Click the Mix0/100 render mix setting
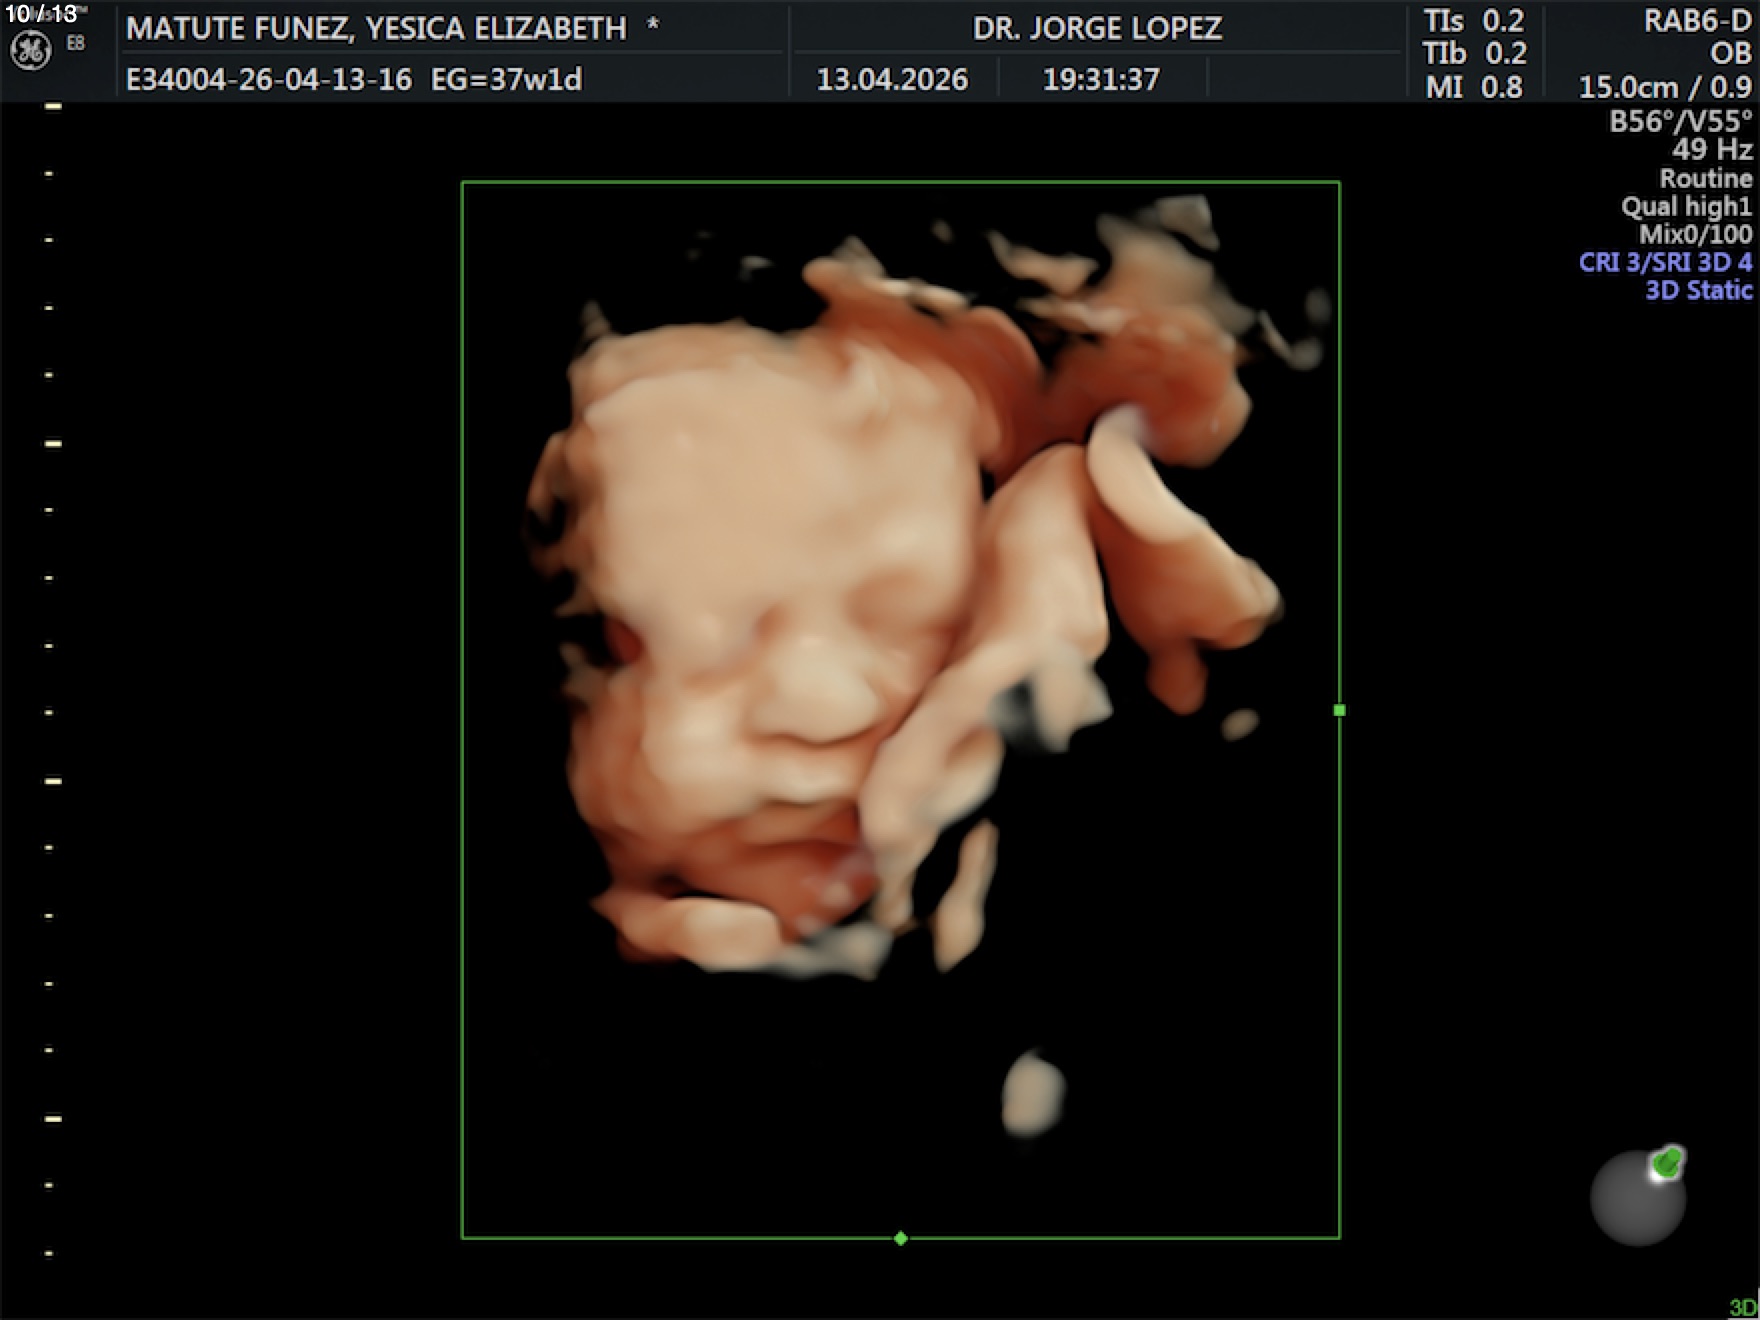This screenshot has height=1320, width=1760. coord(1695,234)
